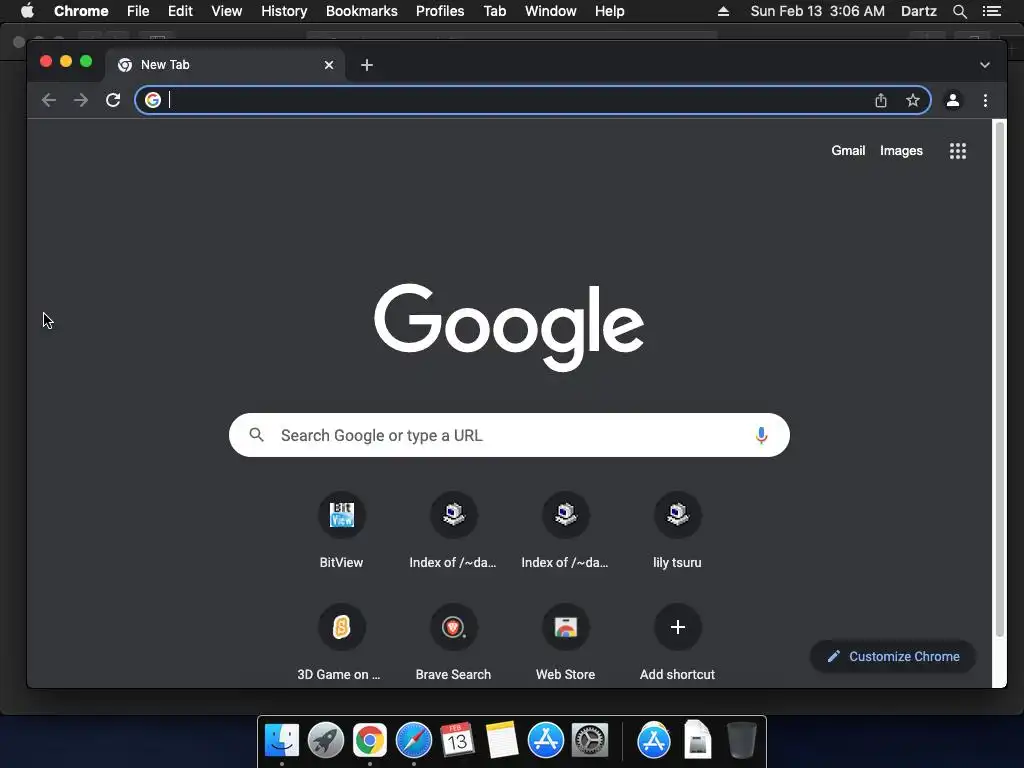
Task: Click the date and time in menu bar
Action: click(818, 11)
